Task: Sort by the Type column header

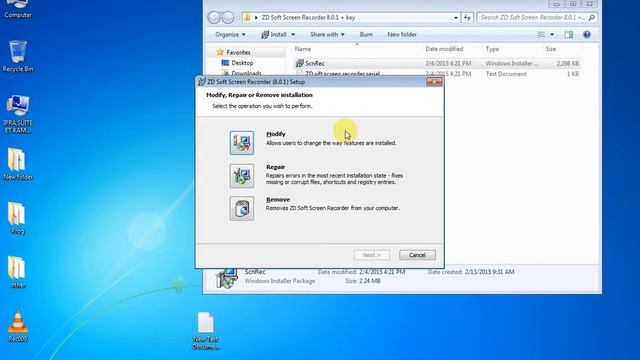Action: [x=492, y=49]
